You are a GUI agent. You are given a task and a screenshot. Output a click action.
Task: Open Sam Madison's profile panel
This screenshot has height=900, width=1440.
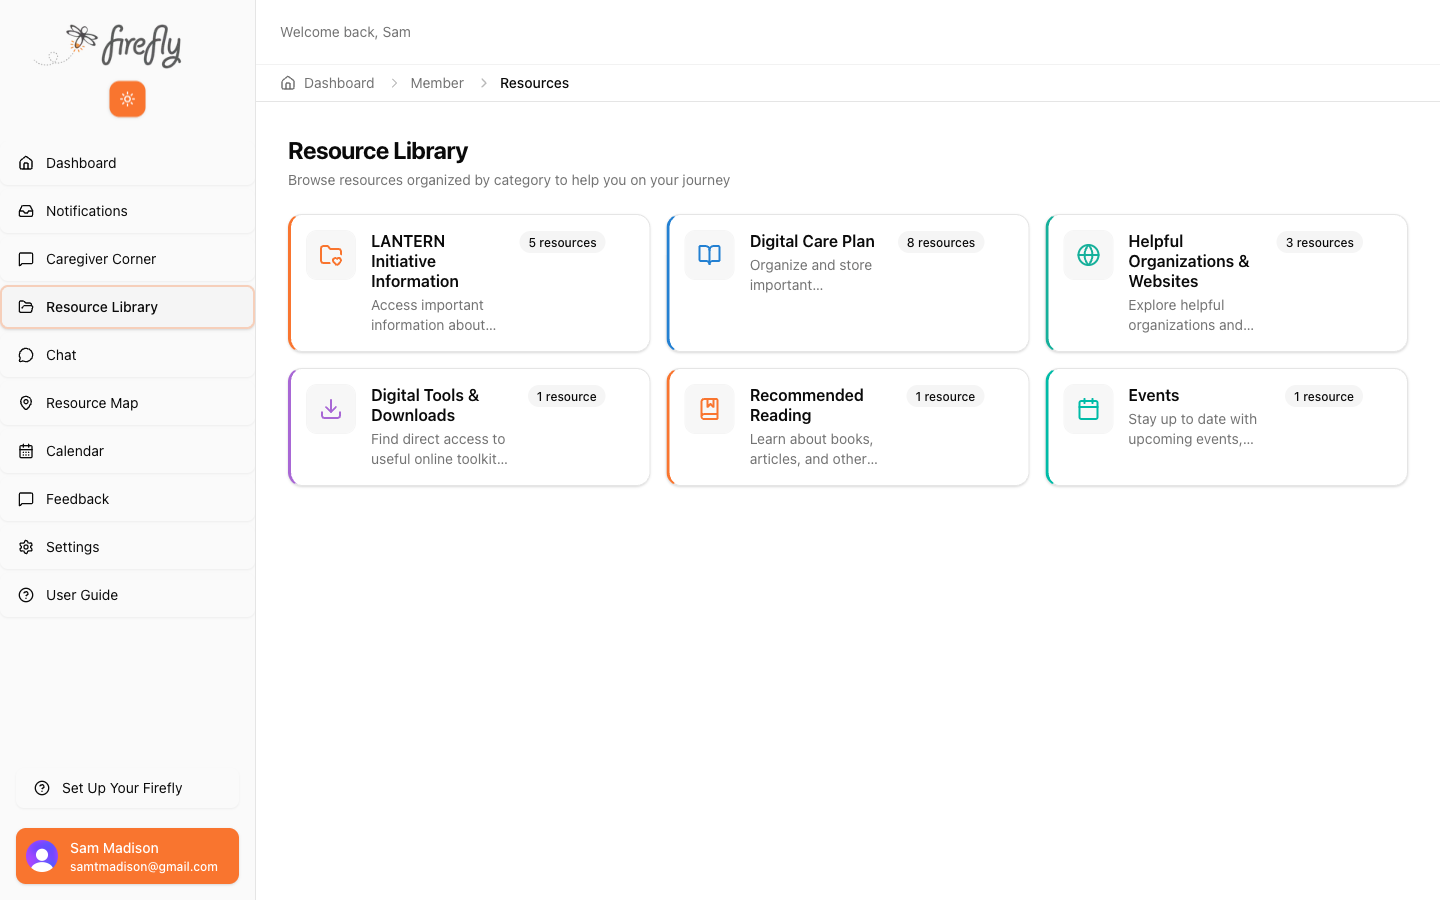click(x=126, y=856)
